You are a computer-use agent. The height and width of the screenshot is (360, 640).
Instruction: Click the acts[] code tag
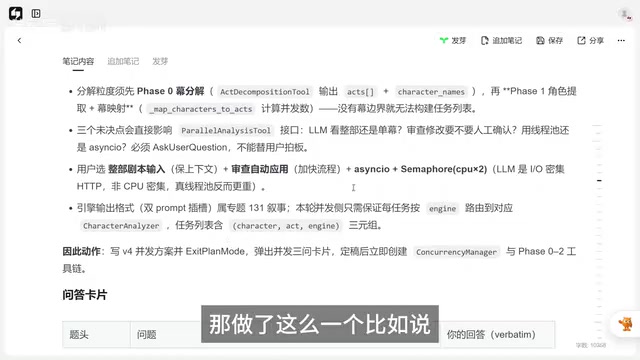[360, 92]
